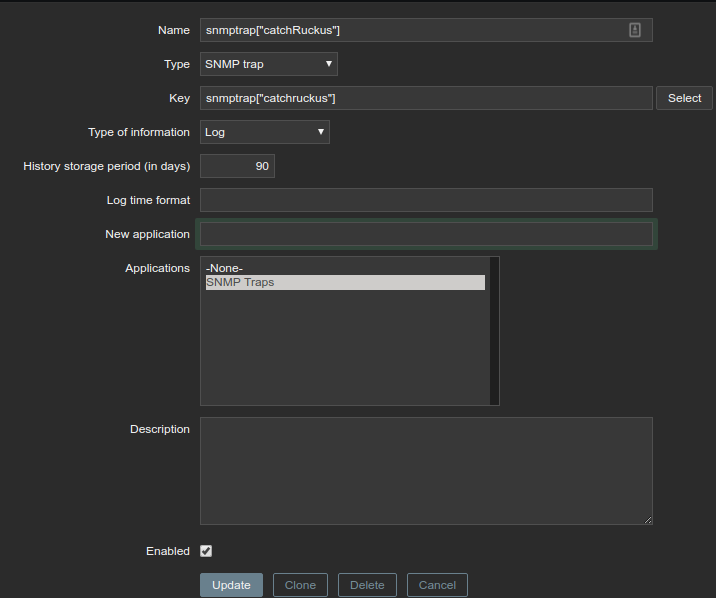Expand the Type of information dropdown
The width and height of the screenshot is (716, 598).
[x=264, y=132]
